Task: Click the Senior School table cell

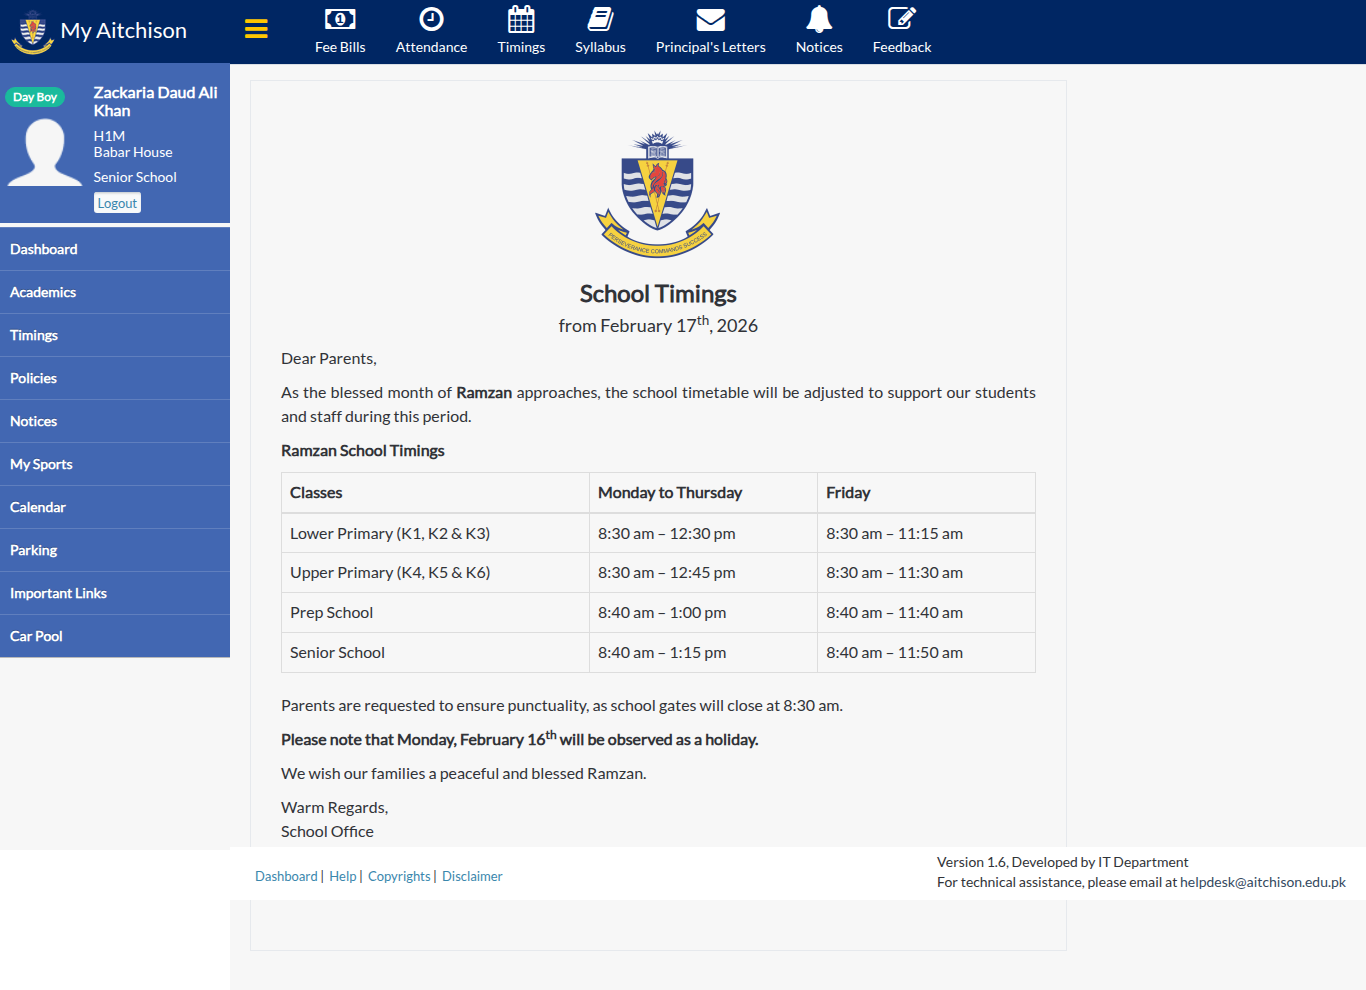Action: [435, 653]
